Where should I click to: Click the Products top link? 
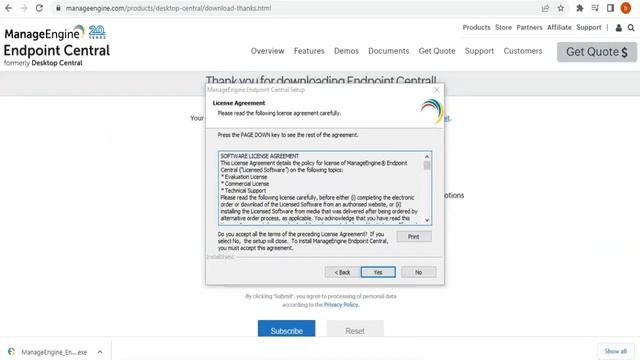(476, 27)
